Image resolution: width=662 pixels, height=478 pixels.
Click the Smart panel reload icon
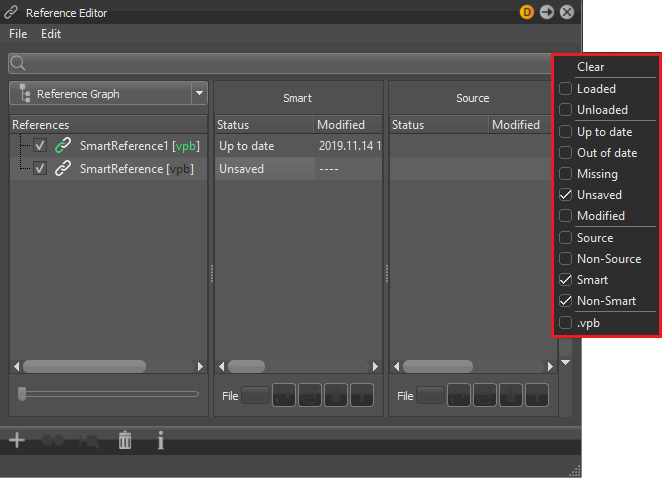[310, 395]
